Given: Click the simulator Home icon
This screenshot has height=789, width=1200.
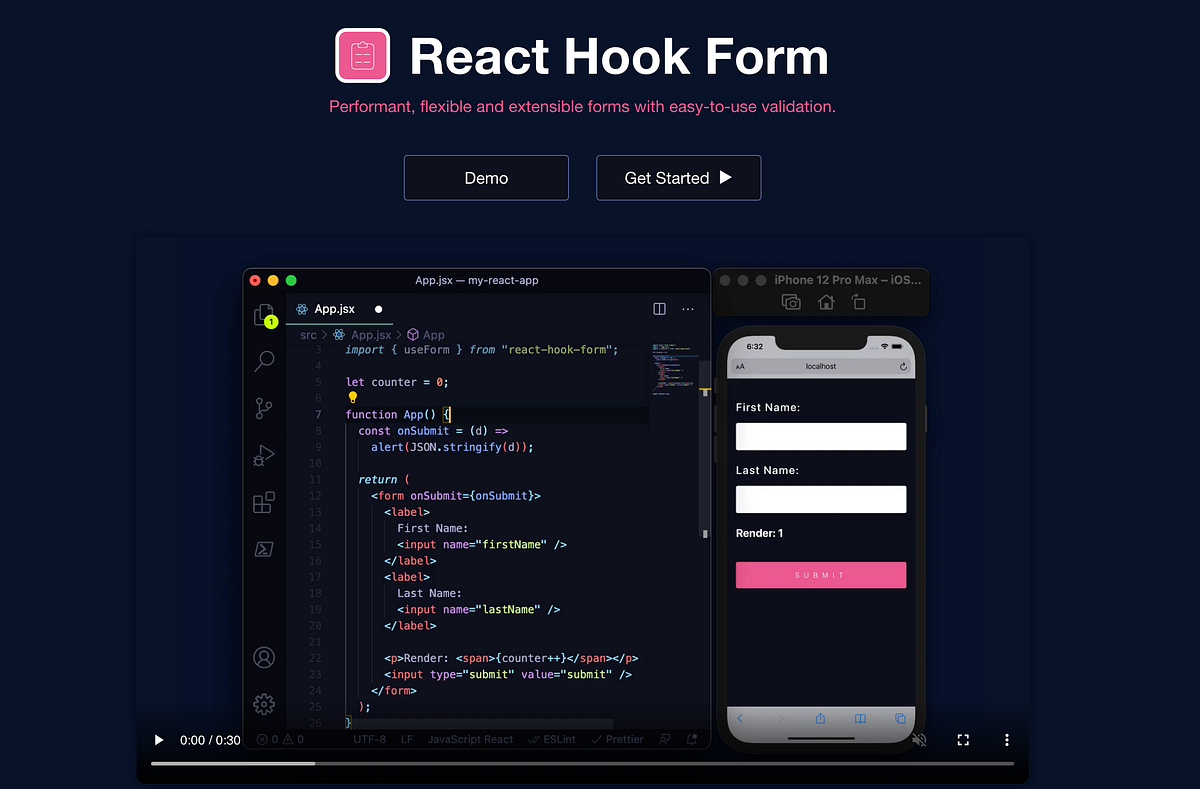Looking at the screenshot, I should click(x=826, y=302).
